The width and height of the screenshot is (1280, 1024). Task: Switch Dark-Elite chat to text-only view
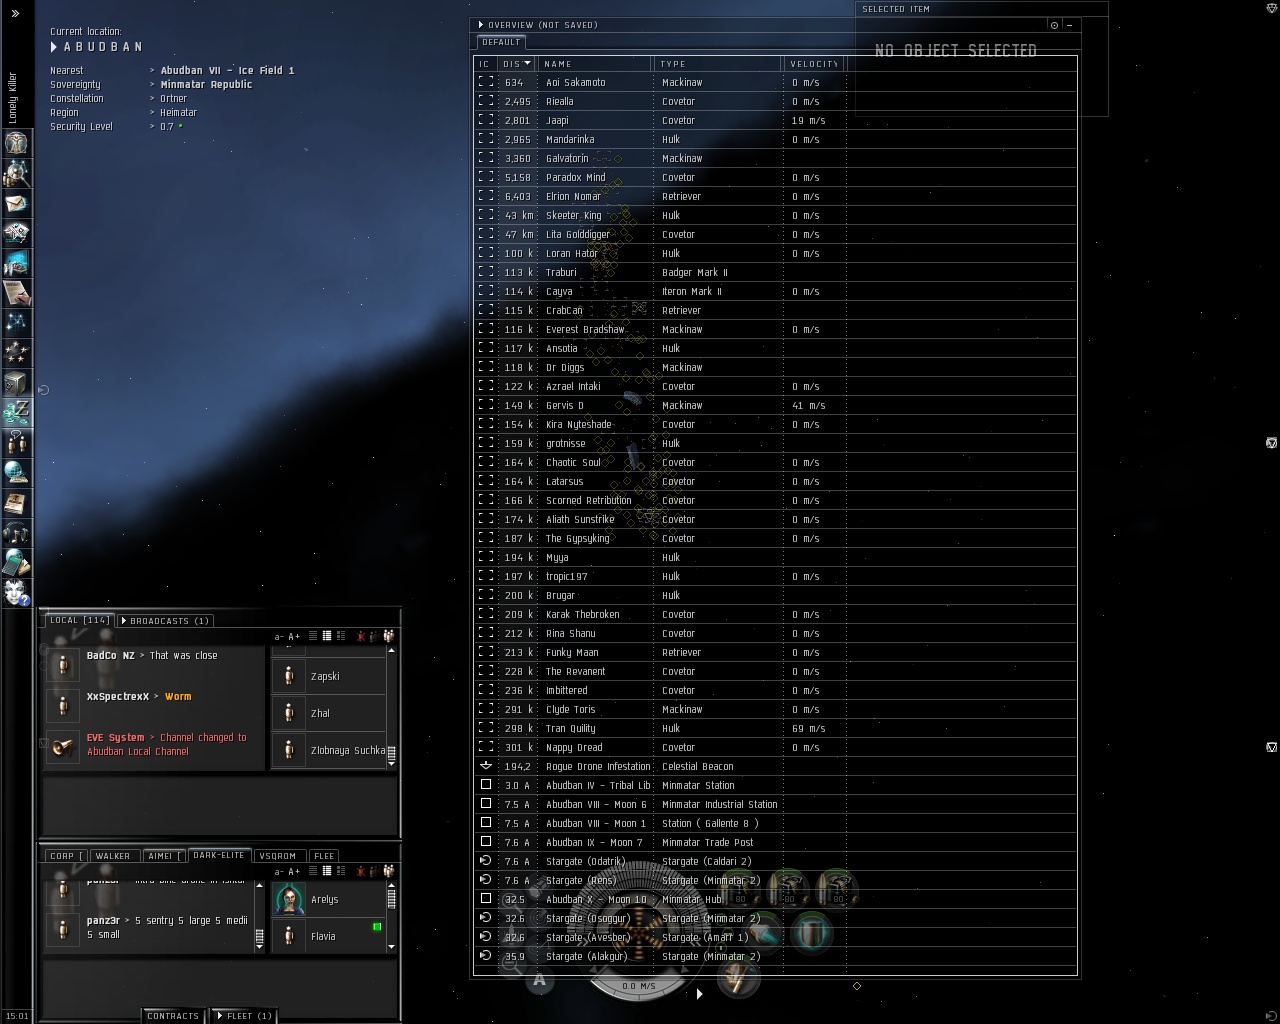[313, 871]
